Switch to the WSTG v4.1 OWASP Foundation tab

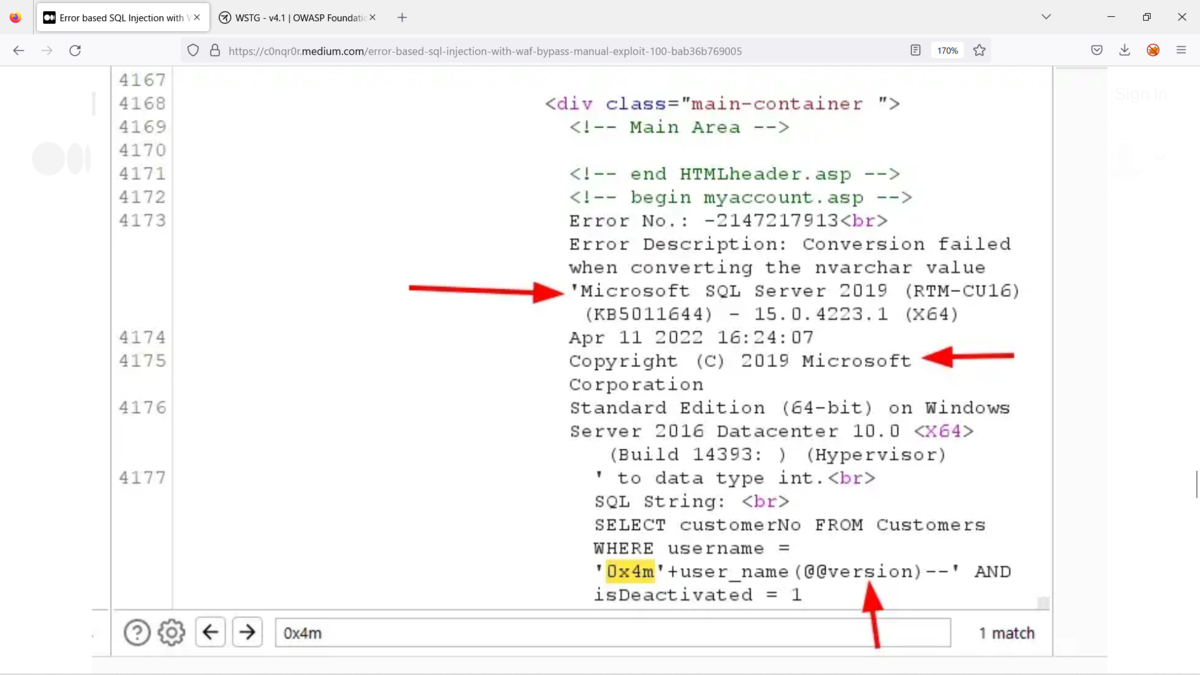point(298,17)
